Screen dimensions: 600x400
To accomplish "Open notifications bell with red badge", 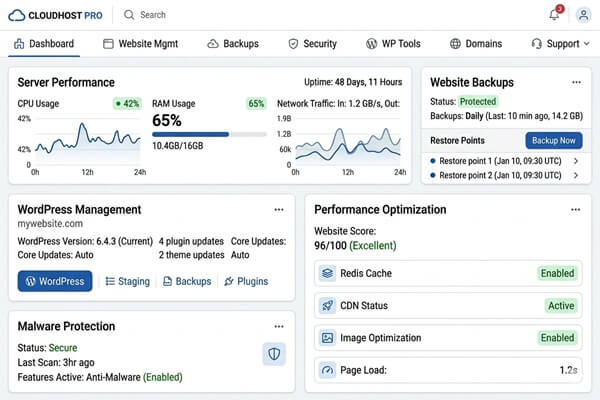I will click(554, 14).
